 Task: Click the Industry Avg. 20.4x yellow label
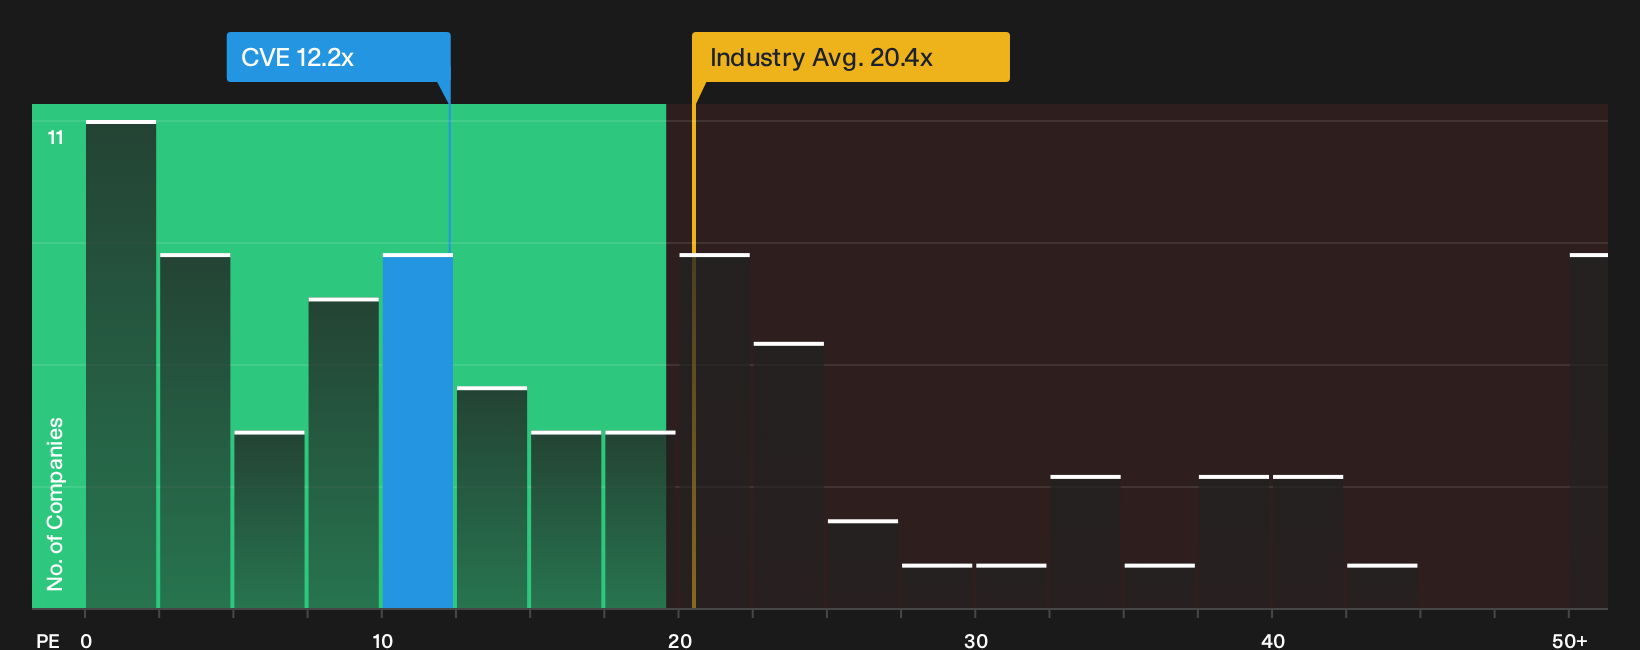[x=851, y=57]
